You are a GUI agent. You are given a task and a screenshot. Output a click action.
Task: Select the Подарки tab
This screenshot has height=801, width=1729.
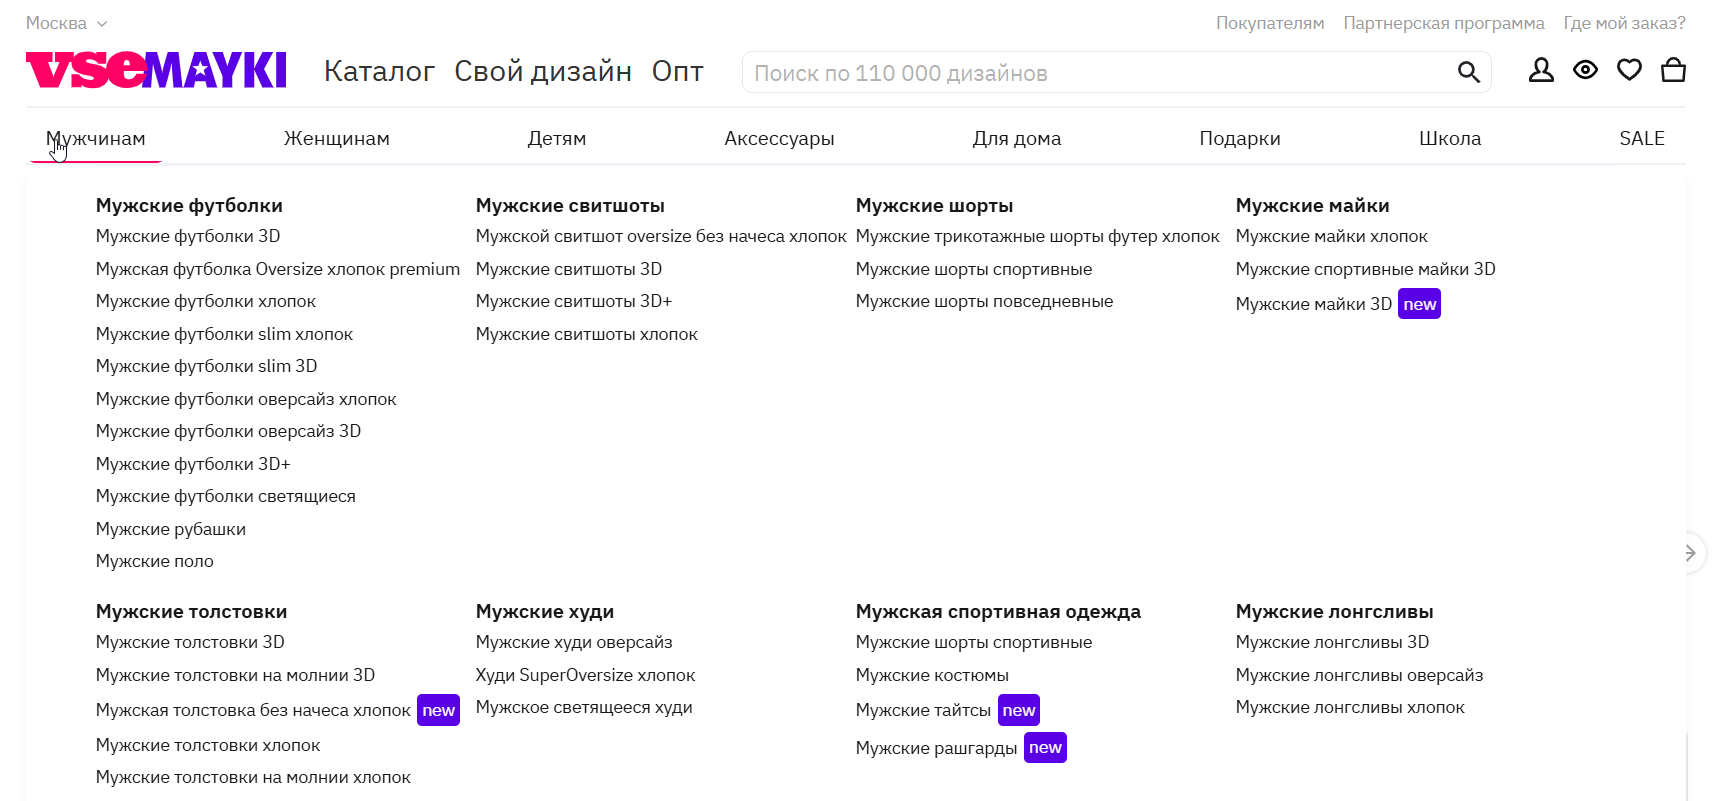1240,138
